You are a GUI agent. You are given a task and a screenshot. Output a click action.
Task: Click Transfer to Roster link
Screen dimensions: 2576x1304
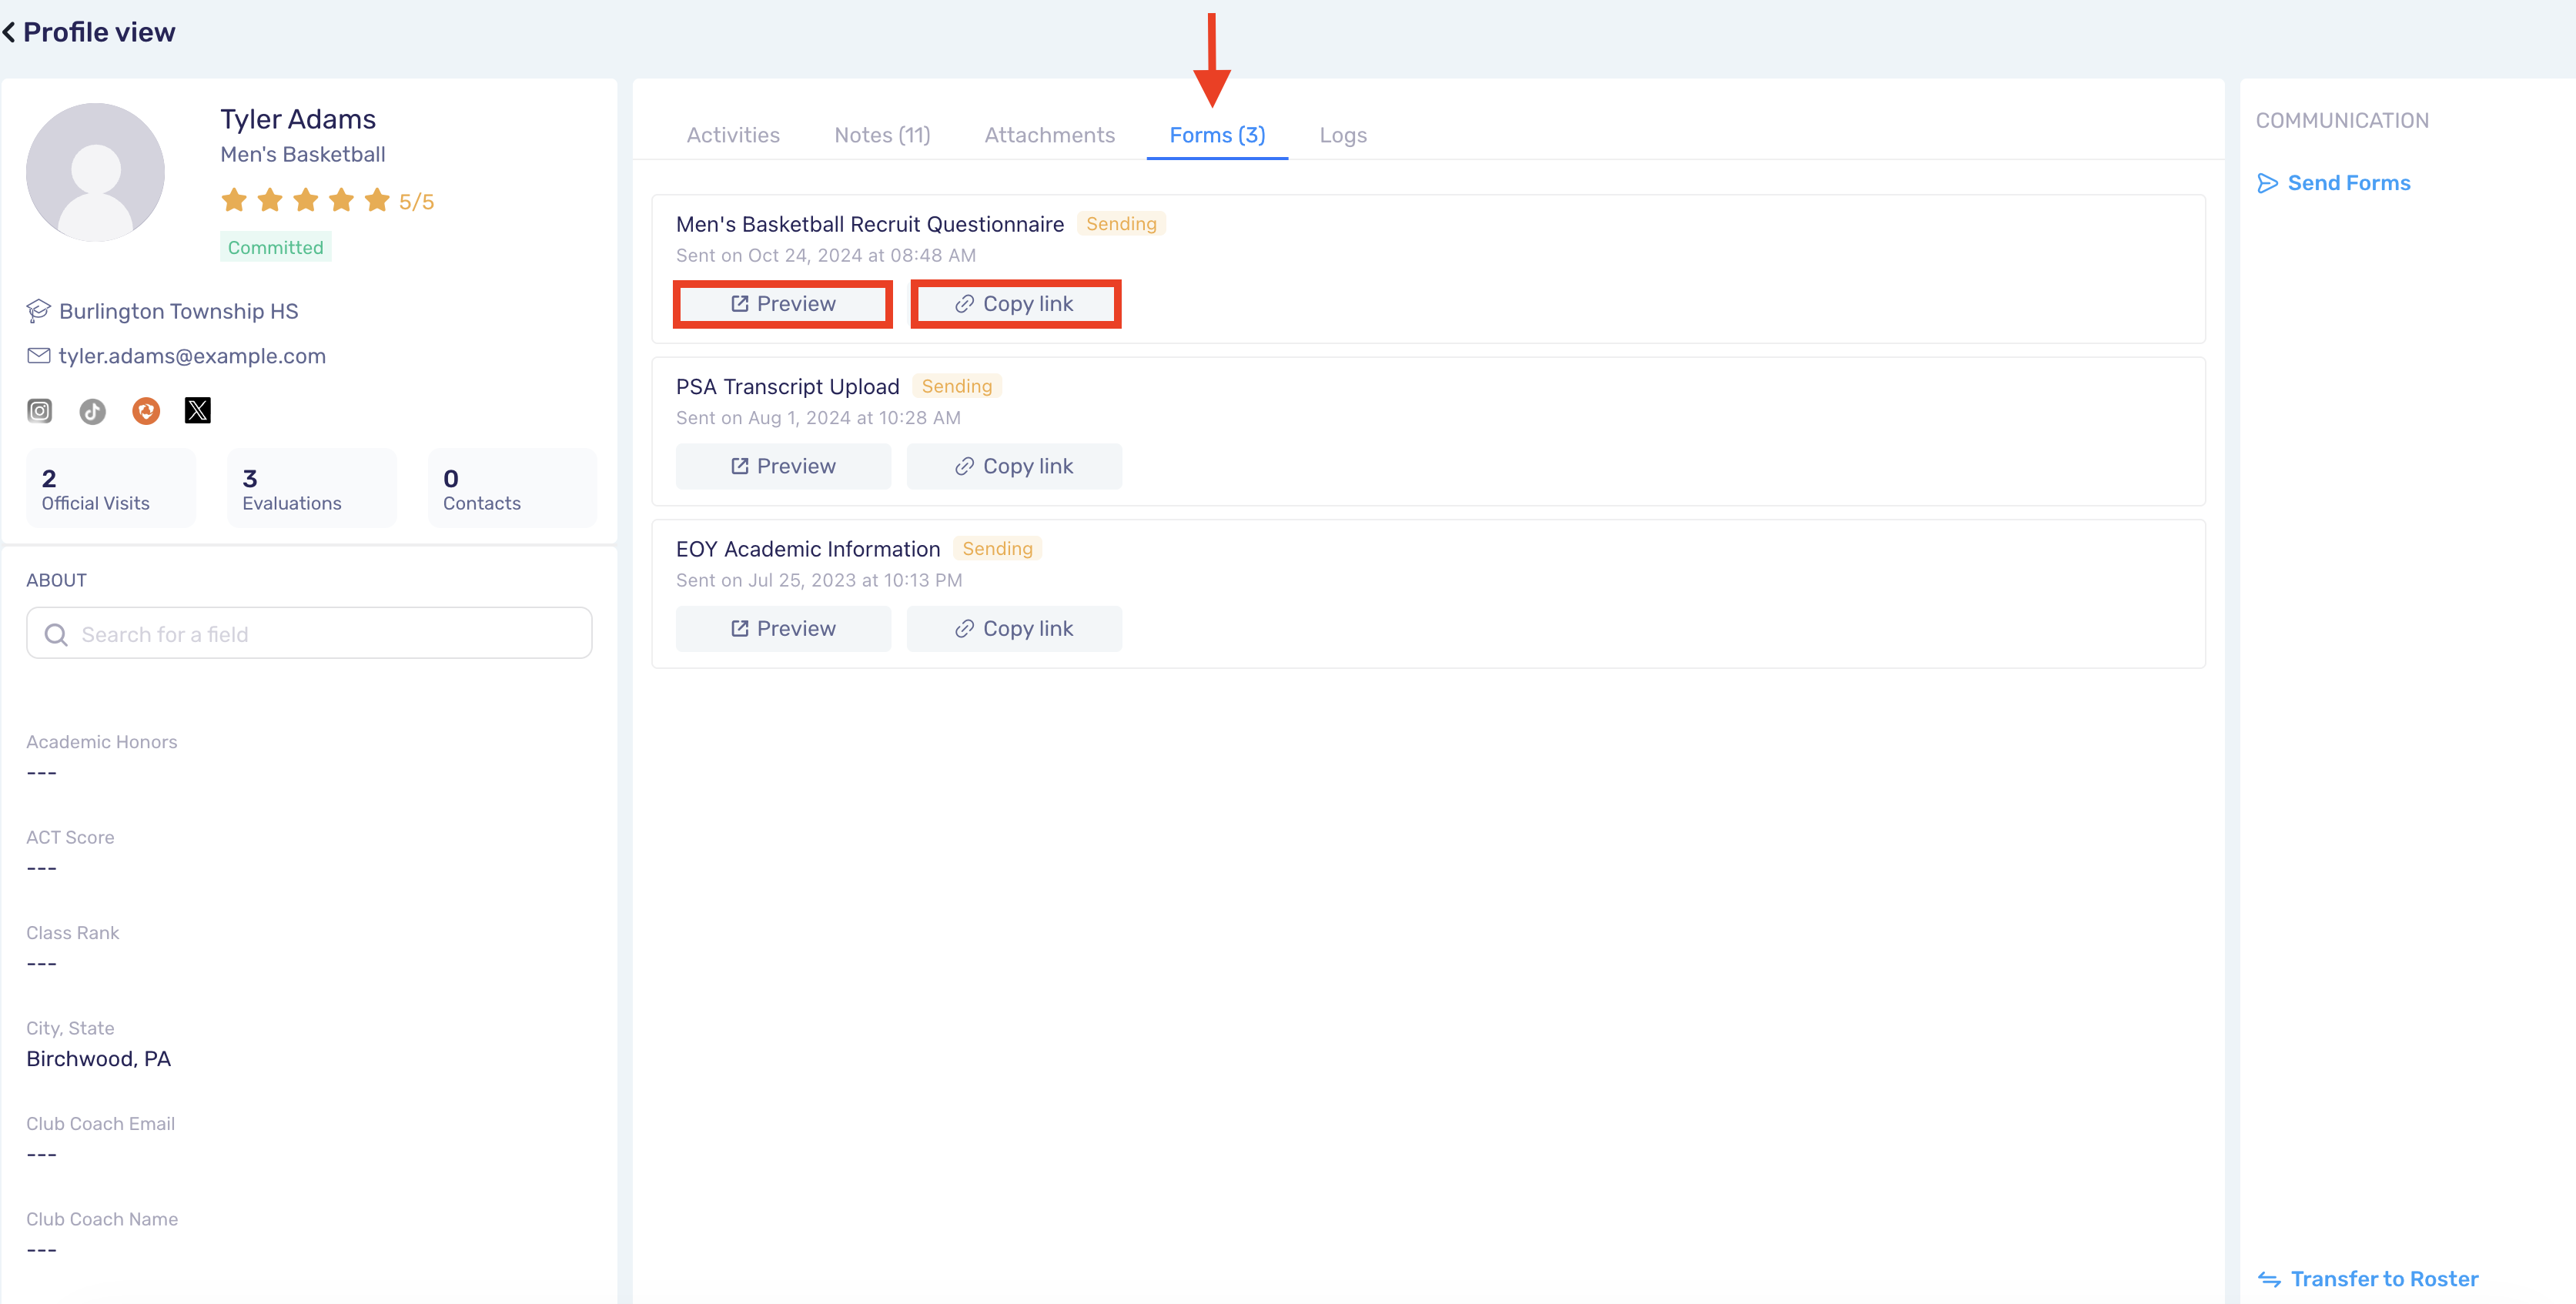[x=2368, y=1279]
